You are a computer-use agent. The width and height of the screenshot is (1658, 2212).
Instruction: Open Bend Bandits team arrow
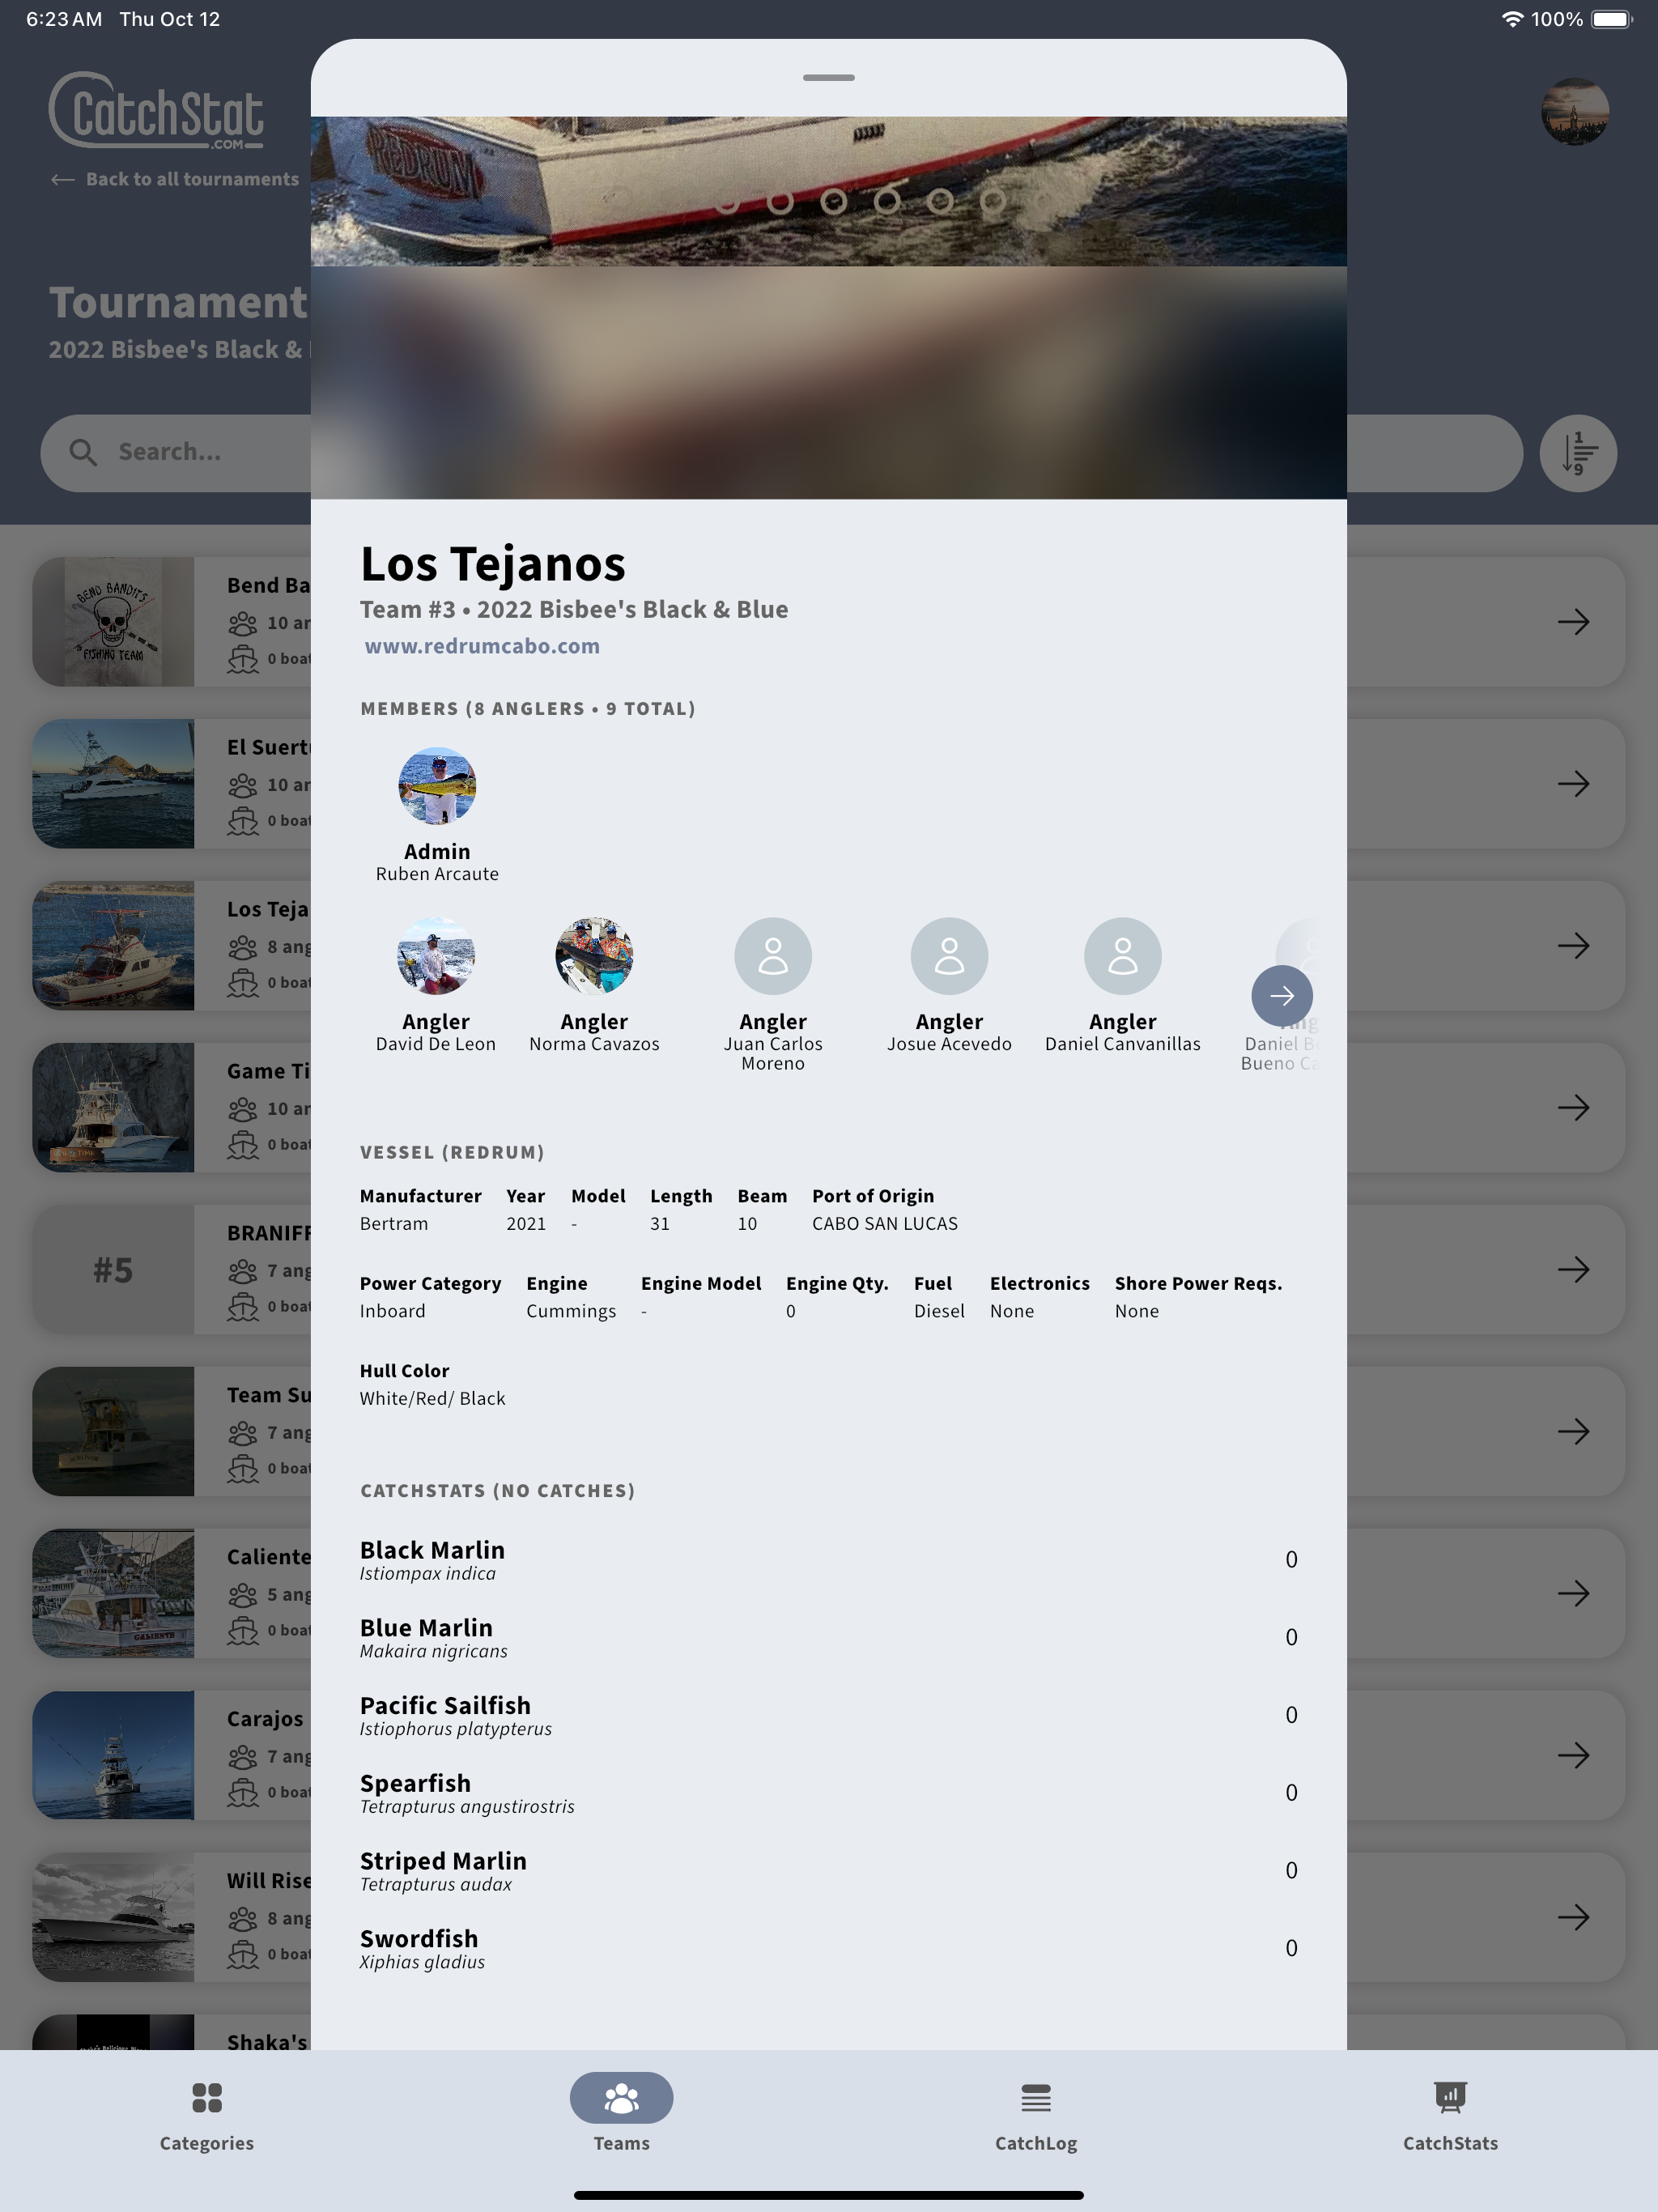click(x=1574, y=622)
